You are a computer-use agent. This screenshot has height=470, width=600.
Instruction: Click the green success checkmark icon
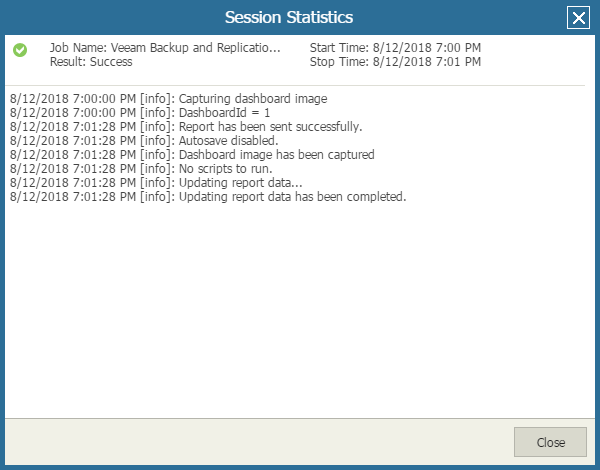click(20, 50)
